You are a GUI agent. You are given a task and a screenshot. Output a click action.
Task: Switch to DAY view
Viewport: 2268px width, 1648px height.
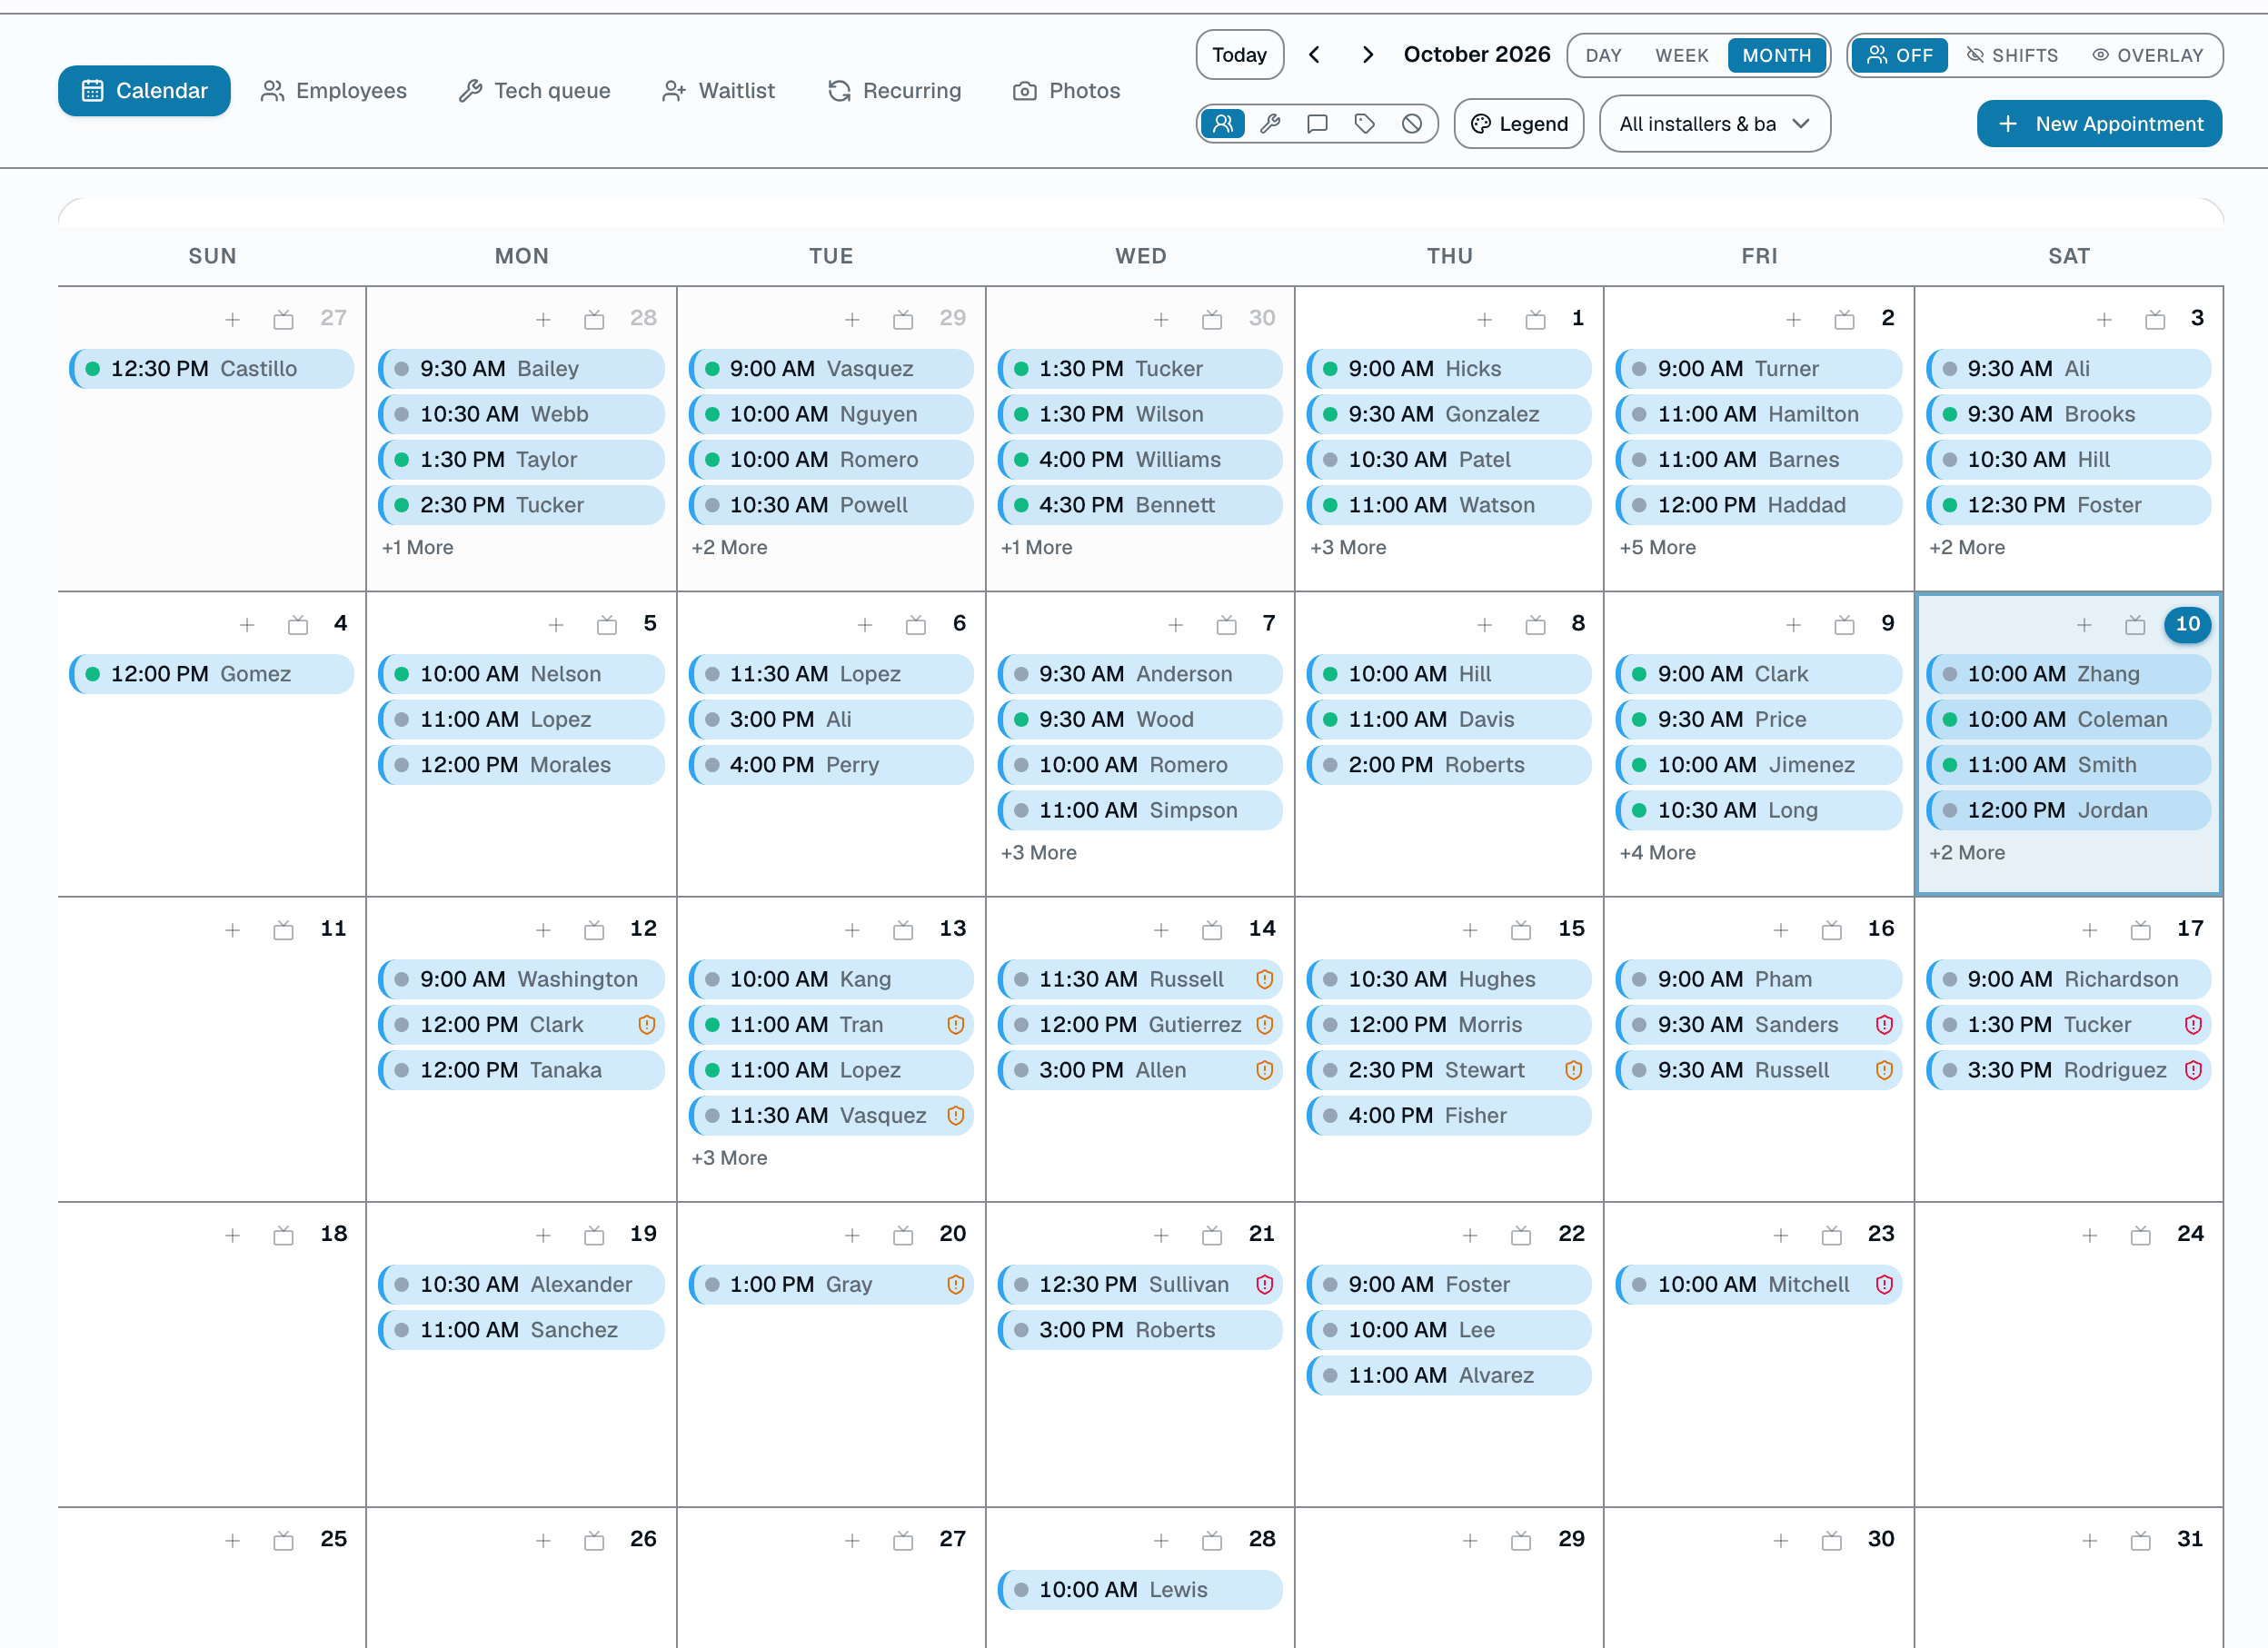pyautogui.click(x=1603, y=55)
